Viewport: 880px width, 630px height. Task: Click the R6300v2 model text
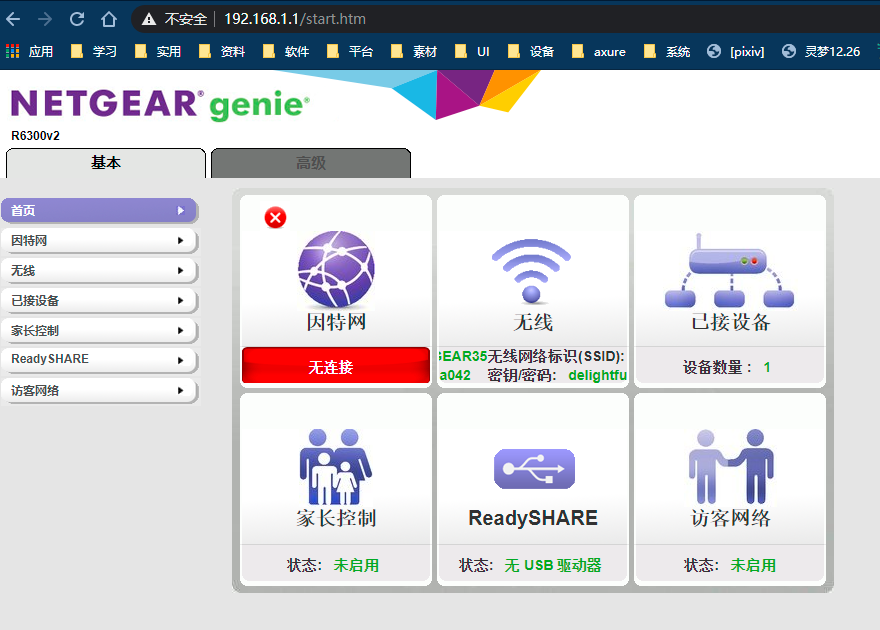(35, 136)
